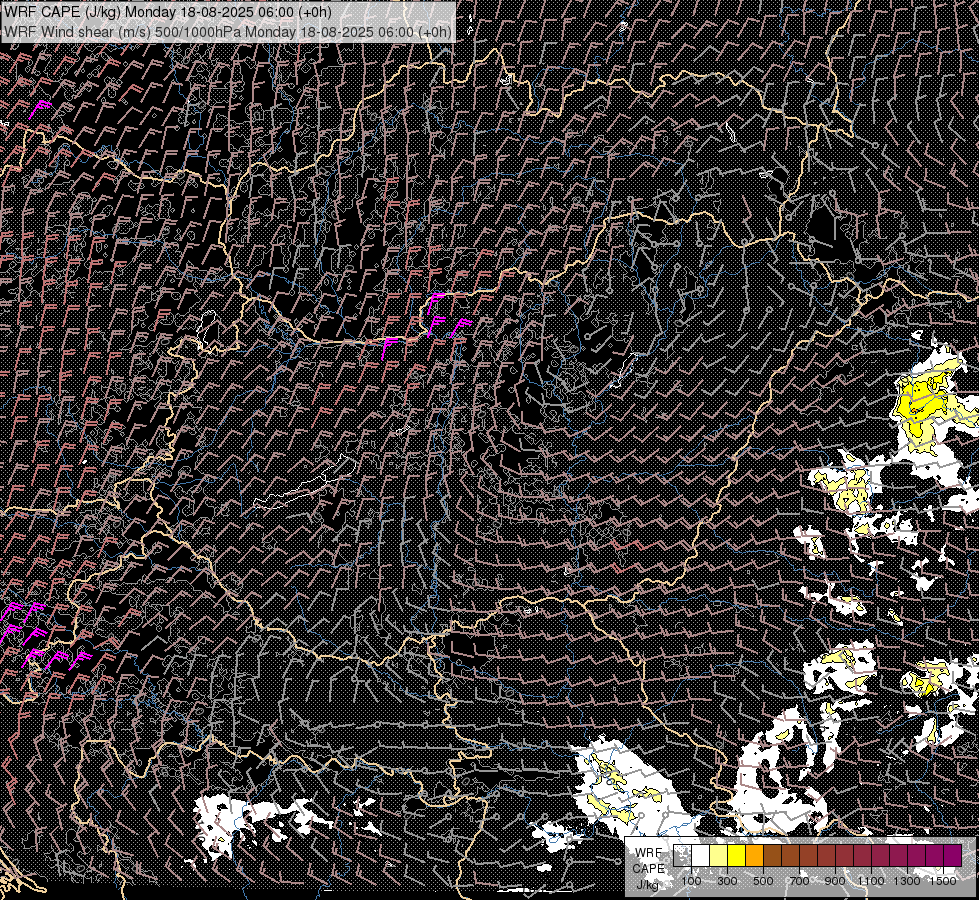Click the '300' legend tick label
Viewport: 979px width, 900px height.
727,881
